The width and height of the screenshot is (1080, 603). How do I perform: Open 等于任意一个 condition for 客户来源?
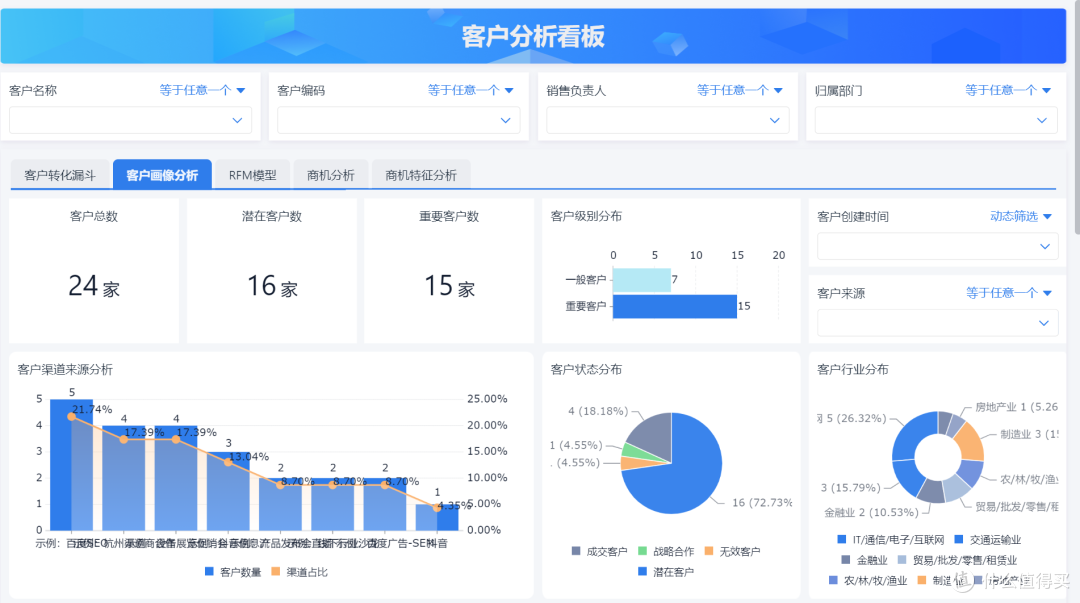[1008, 293]
